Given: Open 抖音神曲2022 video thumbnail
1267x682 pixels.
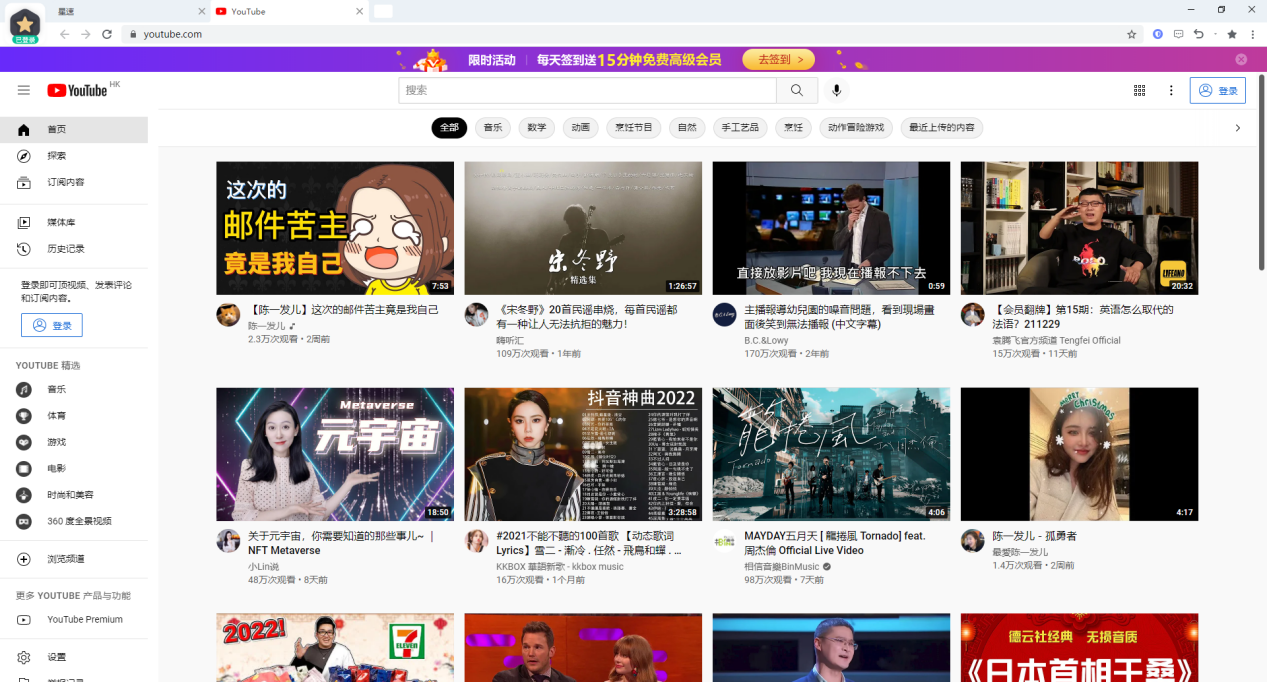Looking at the screenshot, I should (x=583, y=454).
